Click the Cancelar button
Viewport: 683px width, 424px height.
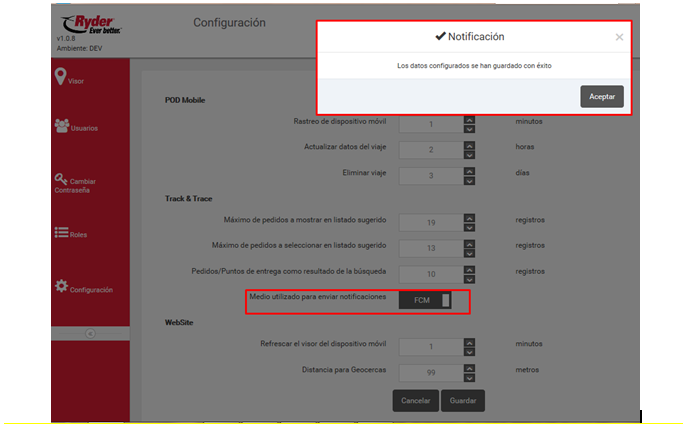[415, 401]
